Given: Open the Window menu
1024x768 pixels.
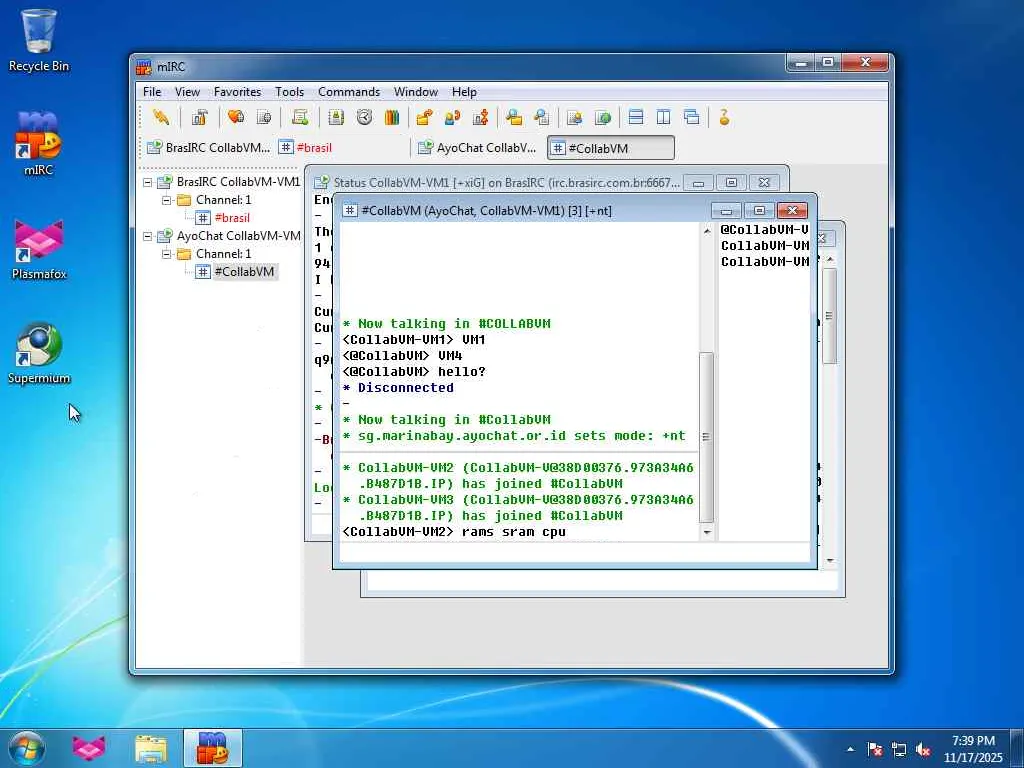Looking at the screenshot, I should [415, 92].
